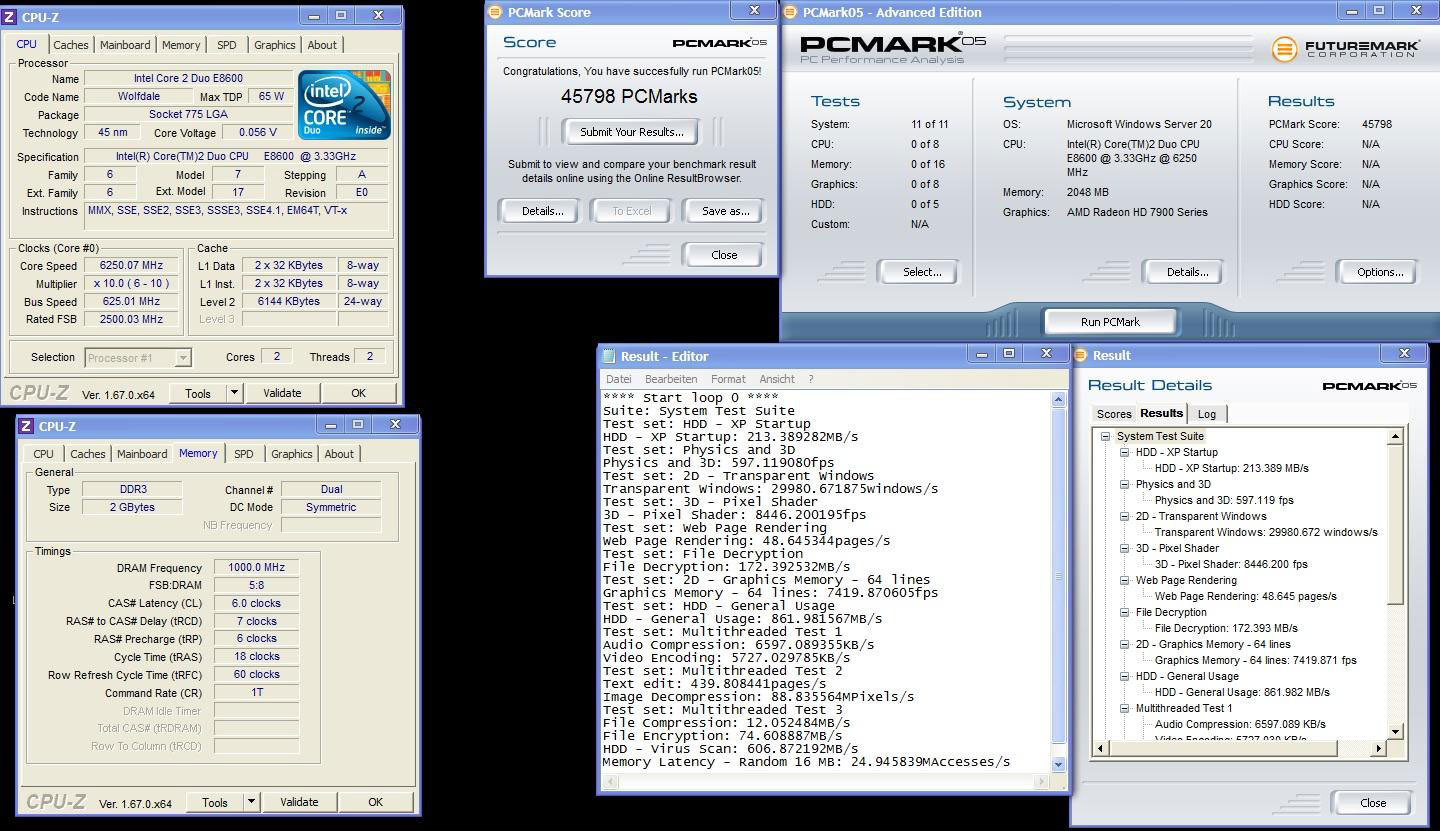Open About tab in memory CPU-Z window
The image size is (1440, 831).
[x=339, y=454]
